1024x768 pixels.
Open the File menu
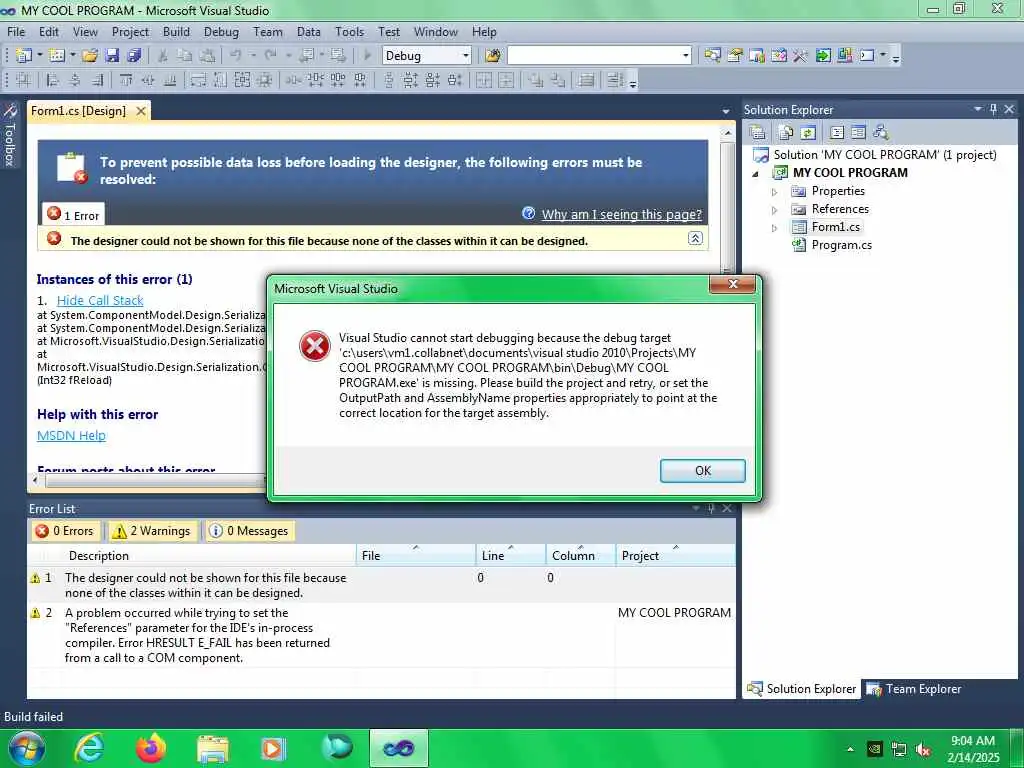[16, 31]
